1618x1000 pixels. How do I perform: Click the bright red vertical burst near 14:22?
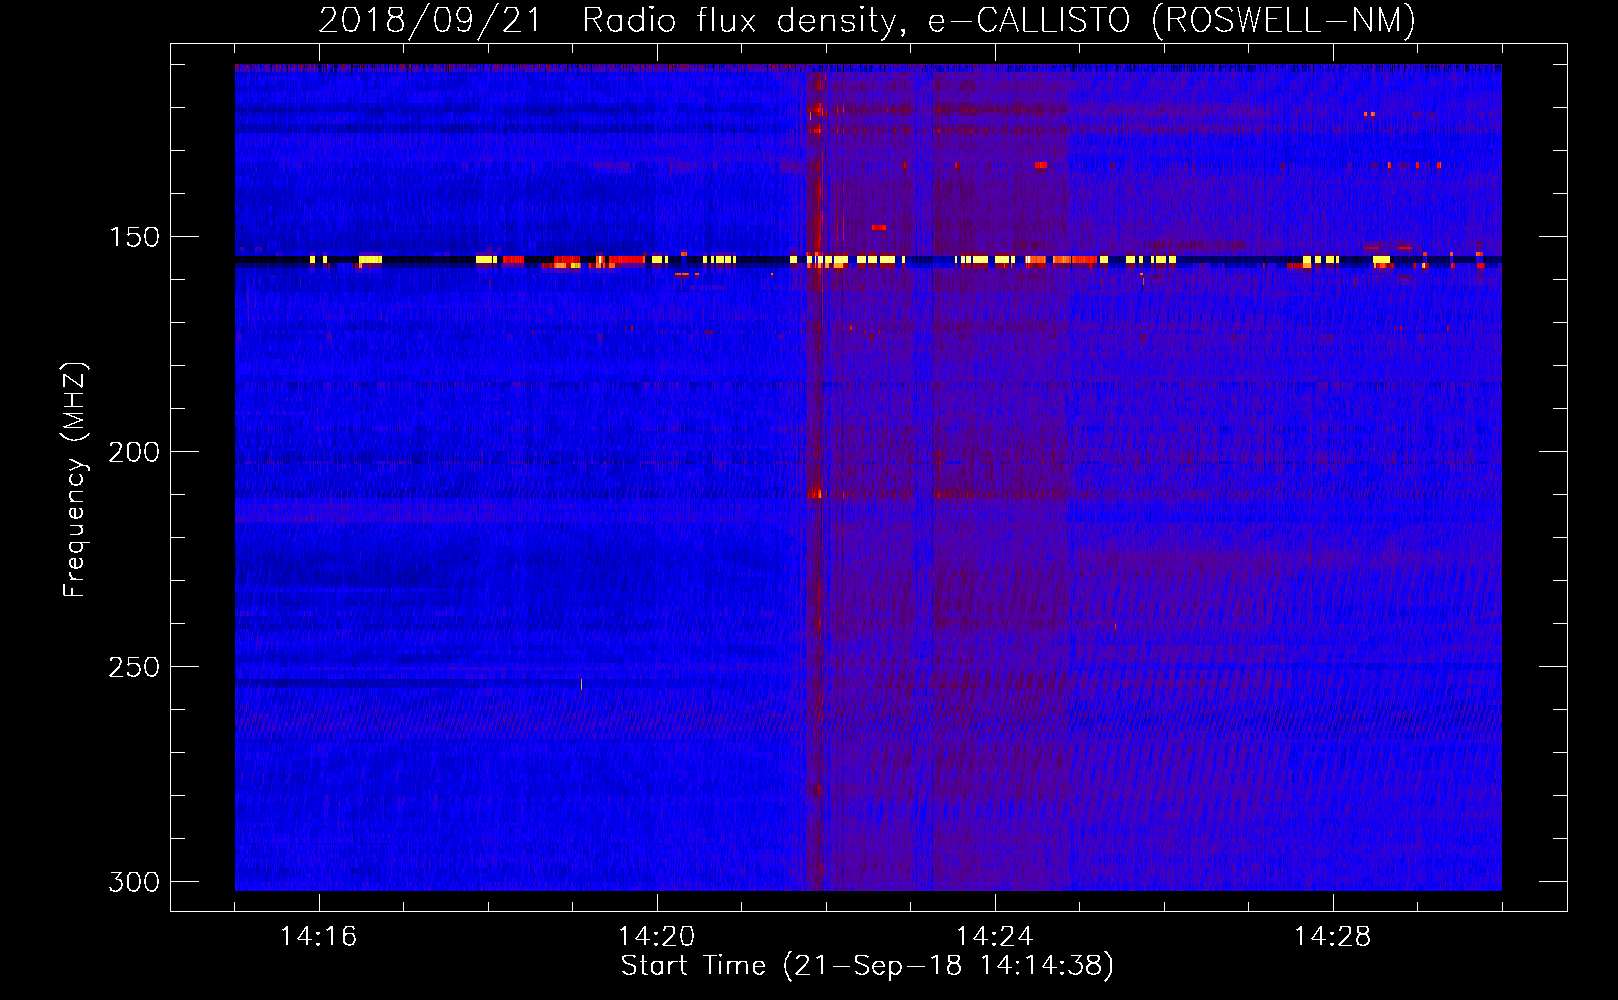817,478
